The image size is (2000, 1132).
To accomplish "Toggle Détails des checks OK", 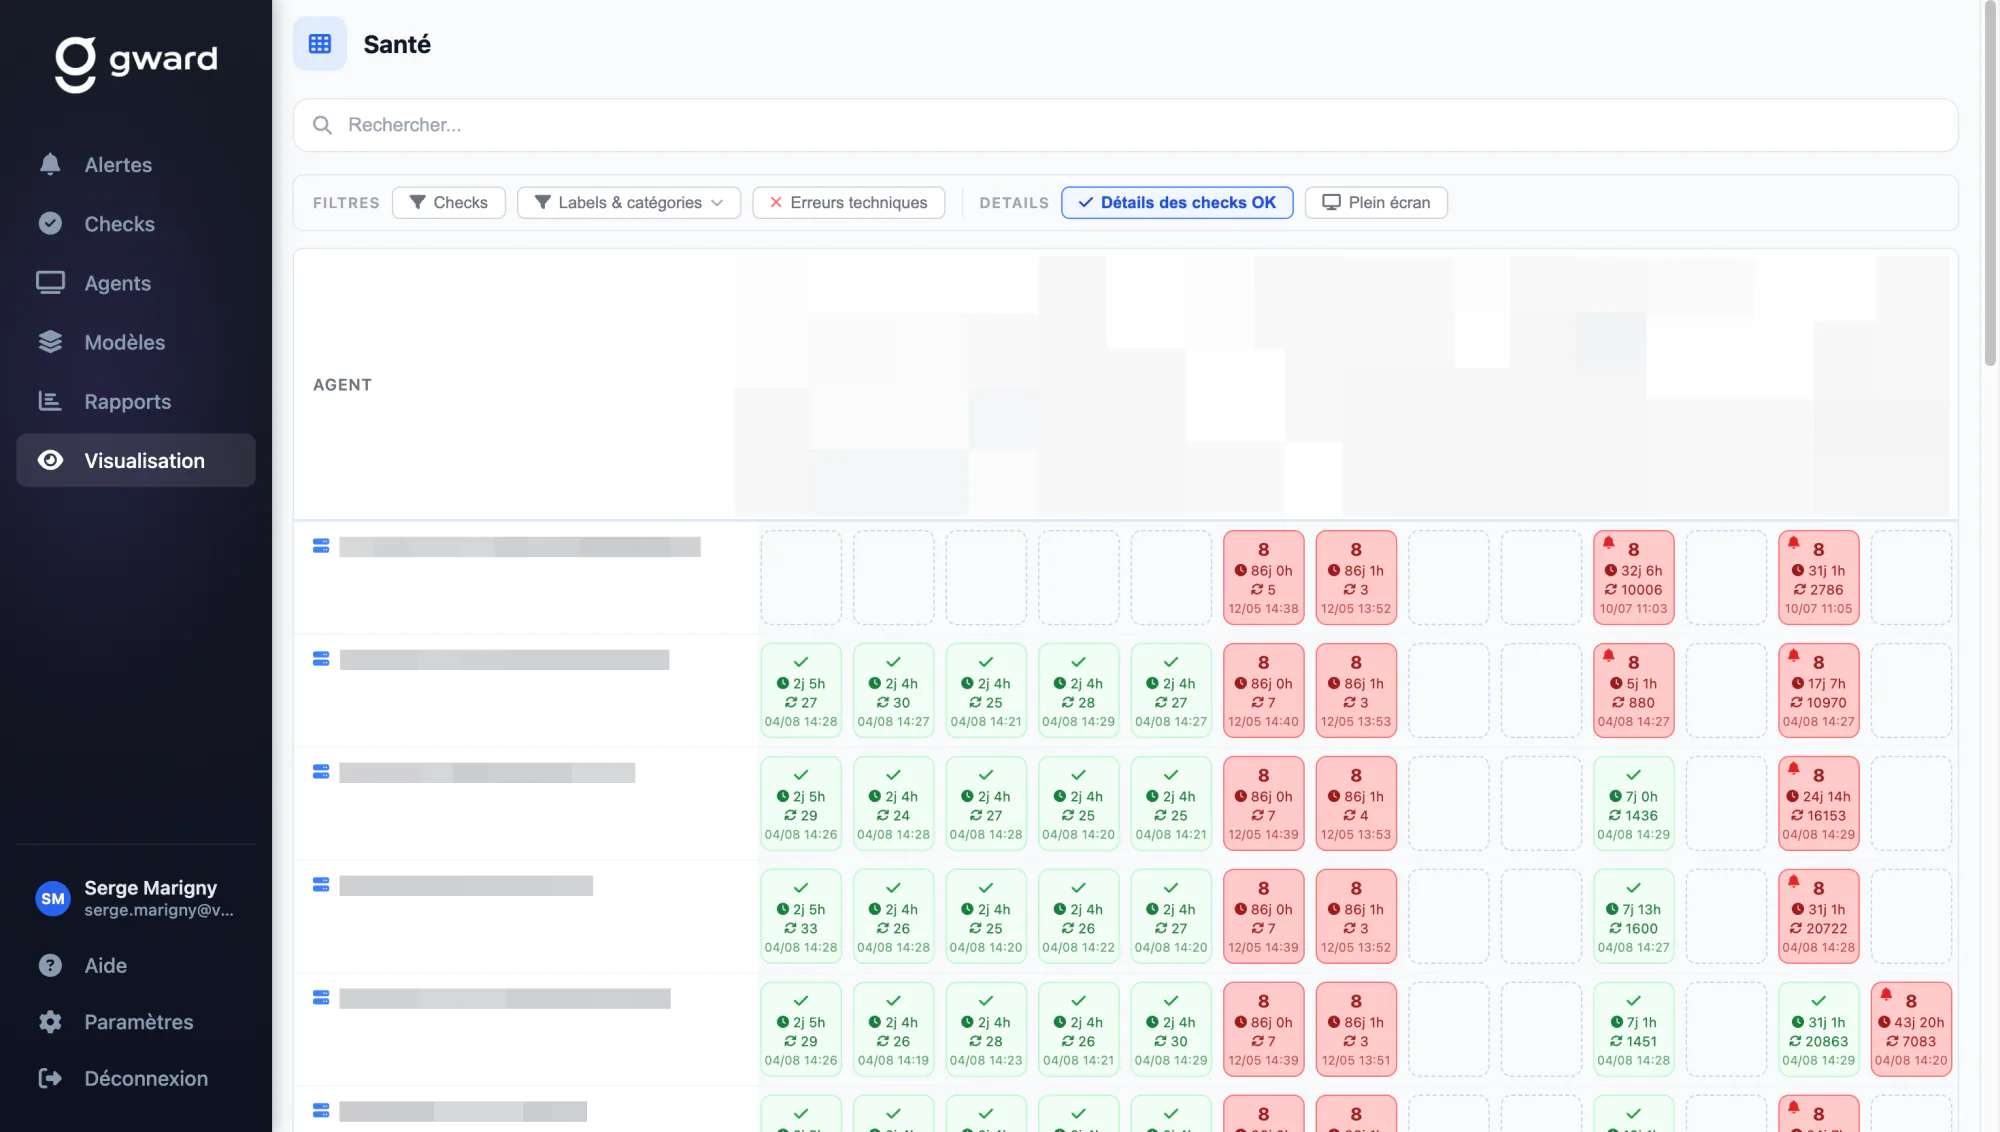I will [1177, 202].
